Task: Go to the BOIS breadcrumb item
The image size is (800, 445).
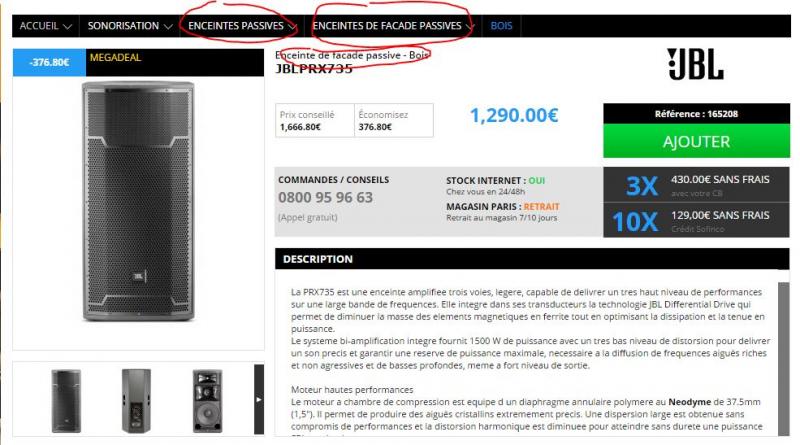Action: click(501, 26)
